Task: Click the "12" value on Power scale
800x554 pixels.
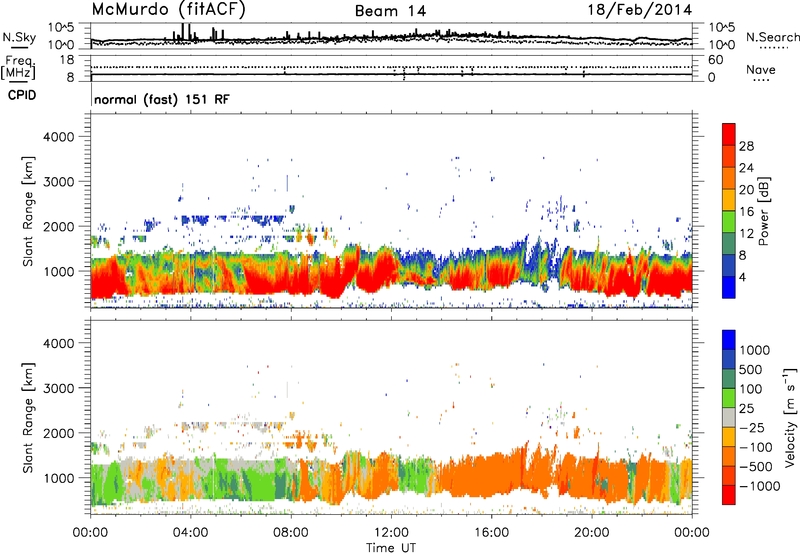Action: (x=746, y=234)
